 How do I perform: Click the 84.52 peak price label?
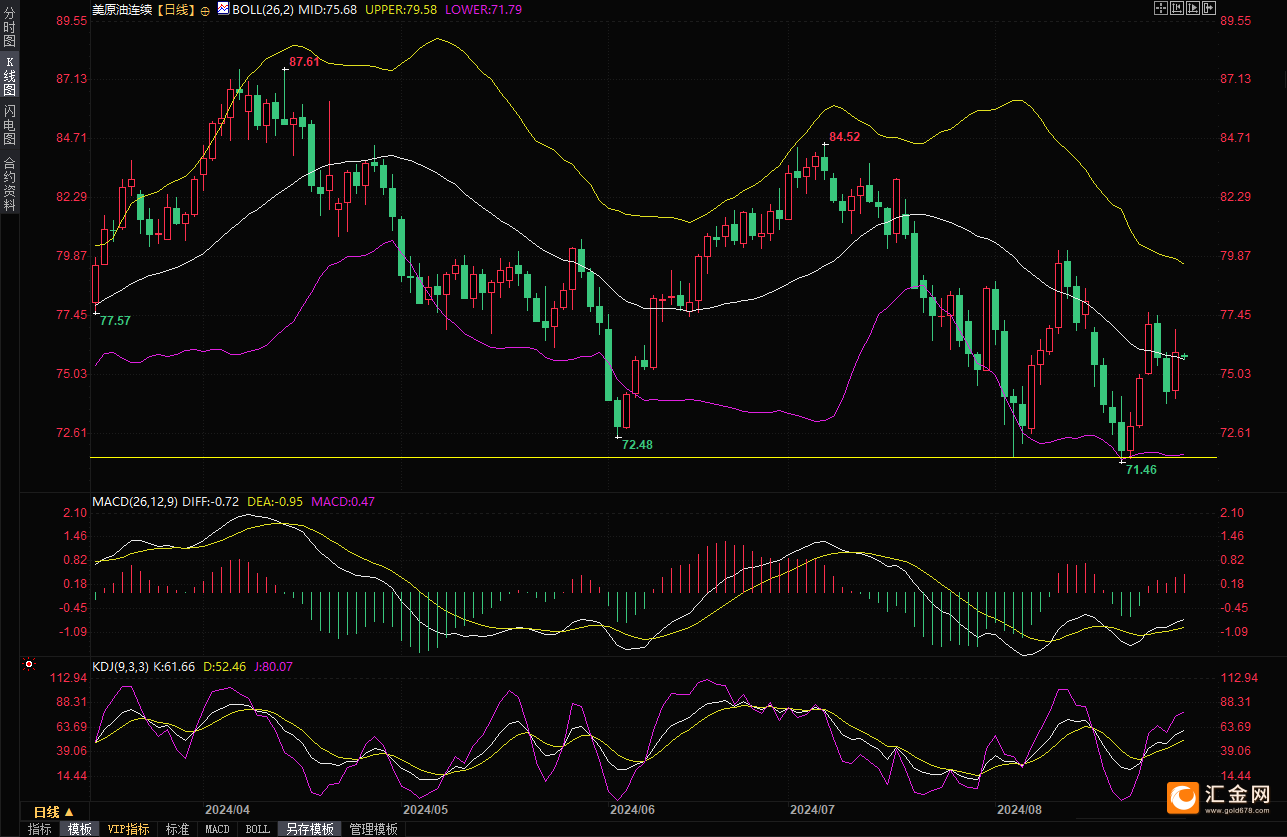[844, 137]
